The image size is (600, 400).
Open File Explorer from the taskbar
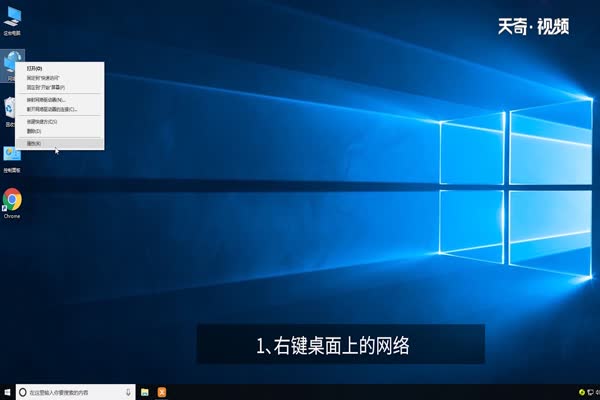pos(145,392)
